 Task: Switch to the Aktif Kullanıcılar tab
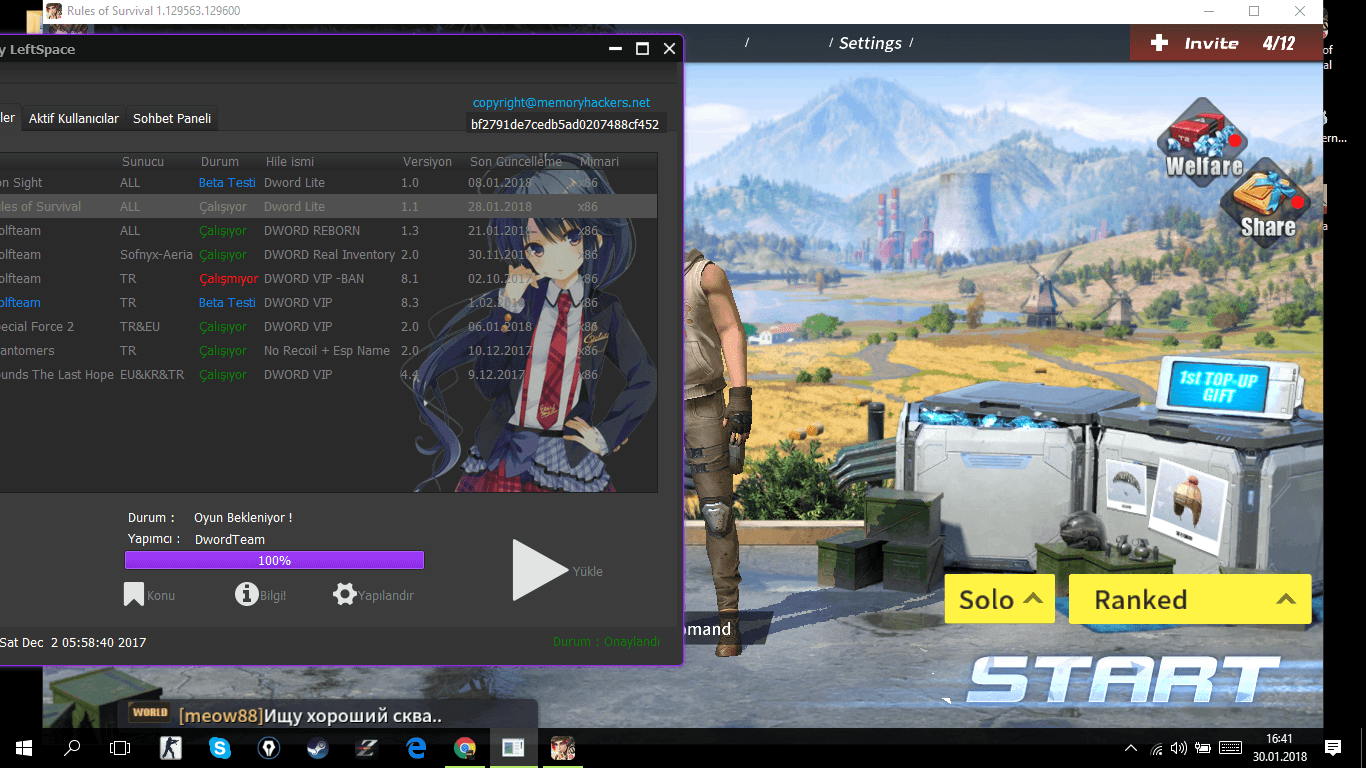coord(74,118)
